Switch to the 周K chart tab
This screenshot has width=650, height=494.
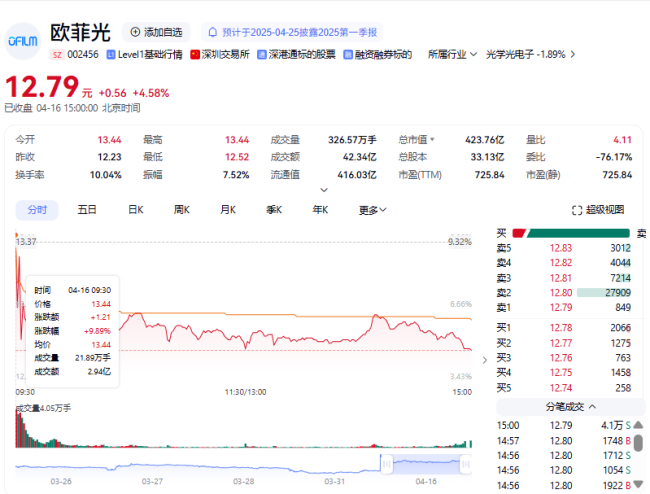(x=182, y=210)
